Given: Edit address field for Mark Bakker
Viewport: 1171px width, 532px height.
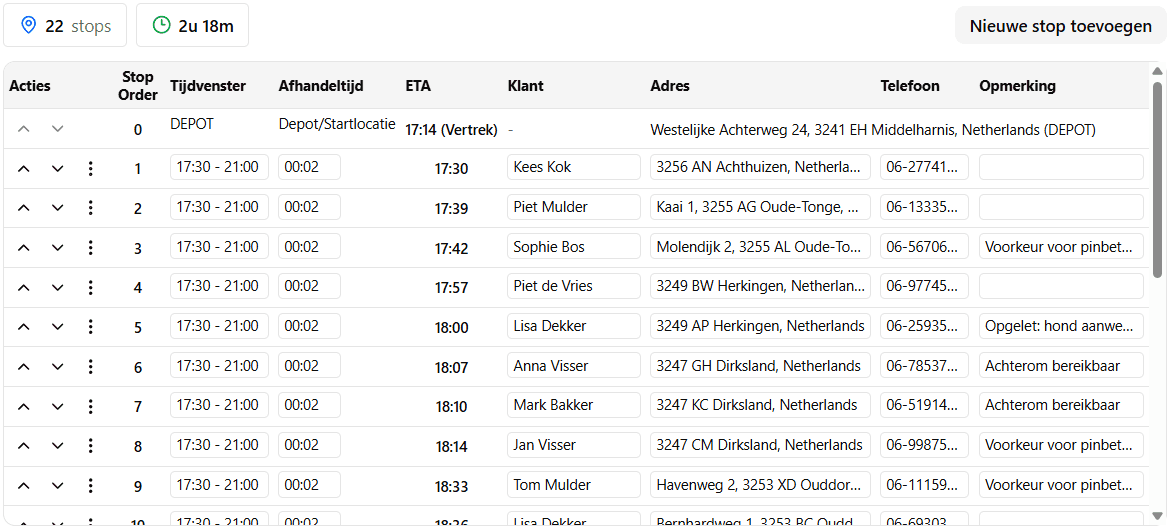Looking at the screenshot, I should point(760,405).
